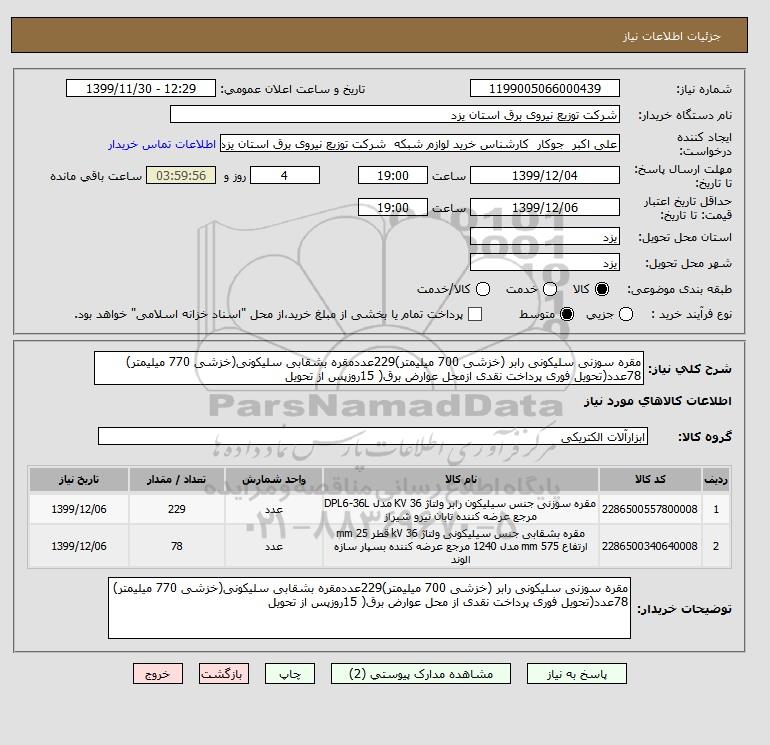Click the need date cell in row 2
This screenshot has height=745, width=770.
point(79,546)
